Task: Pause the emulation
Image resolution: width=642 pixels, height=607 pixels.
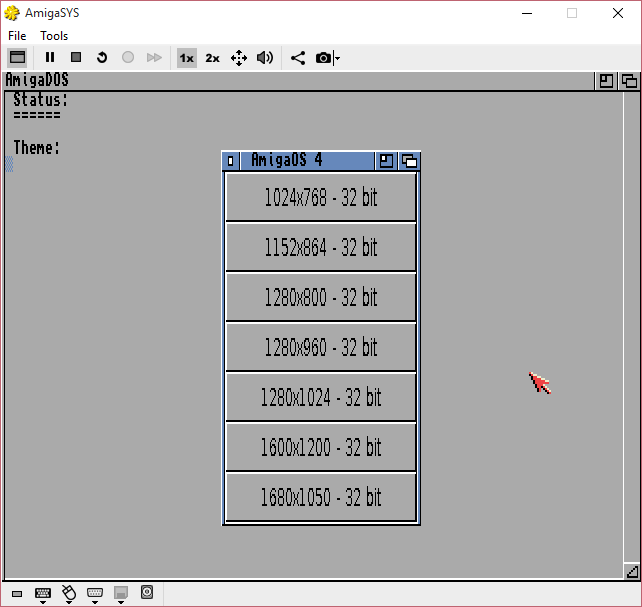Action: 50,57
